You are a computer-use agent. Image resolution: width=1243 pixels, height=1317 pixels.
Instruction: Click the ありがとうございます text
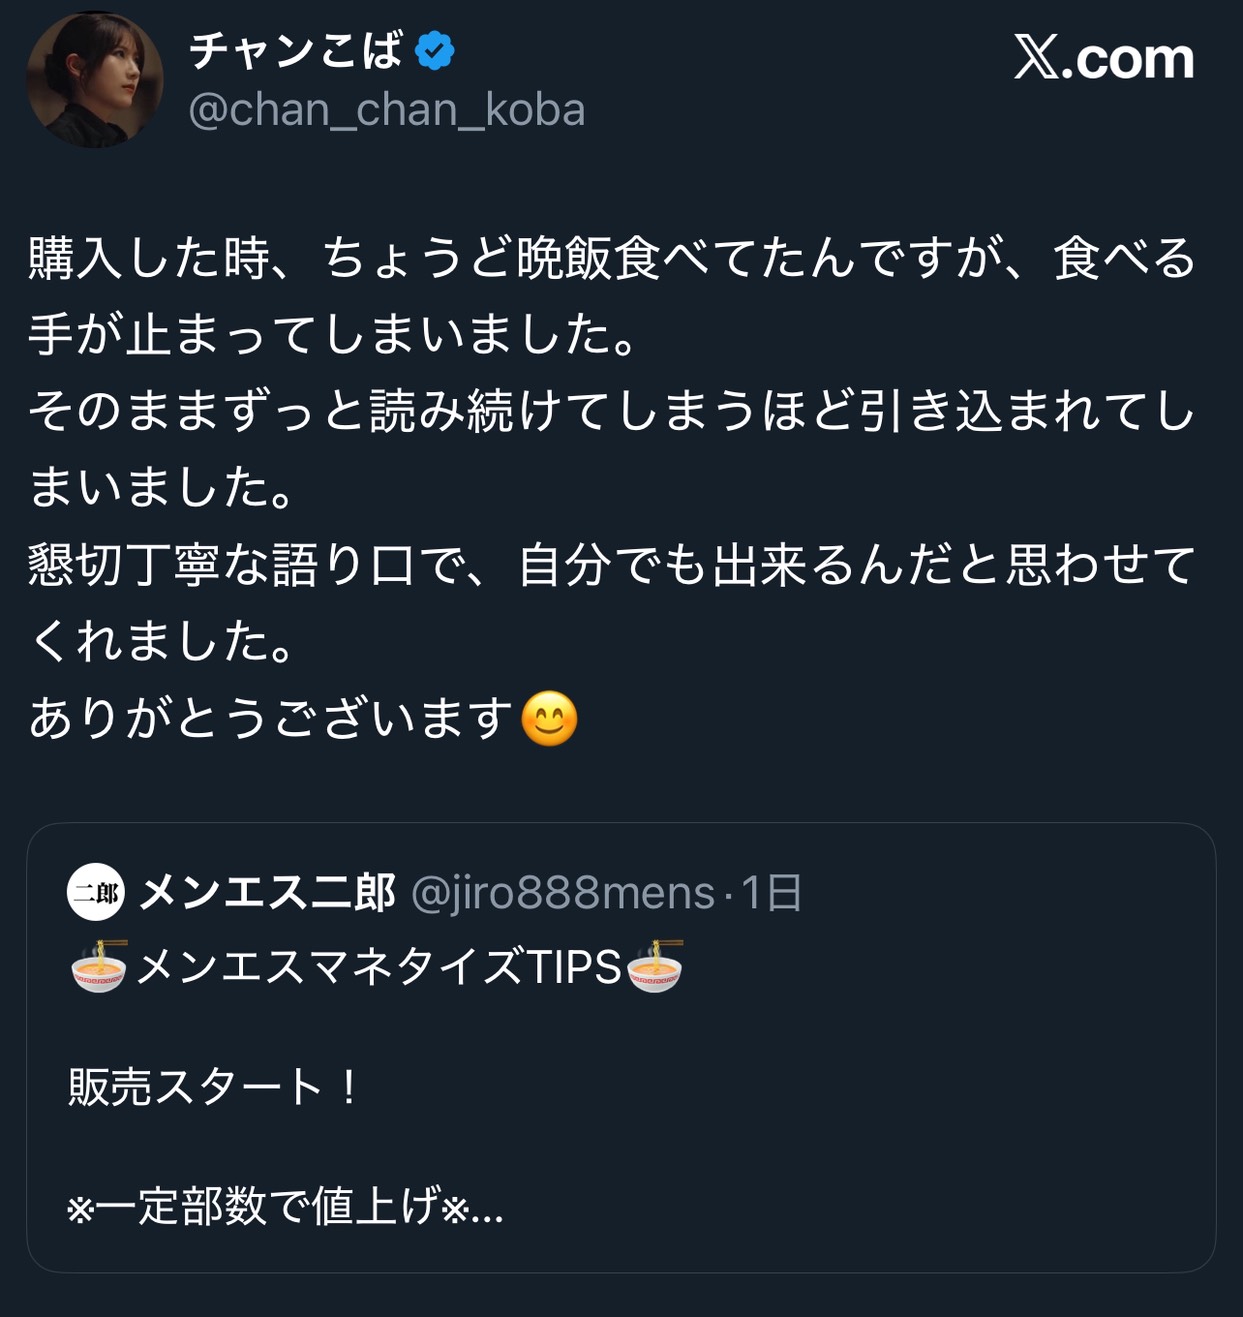point(271,718)
